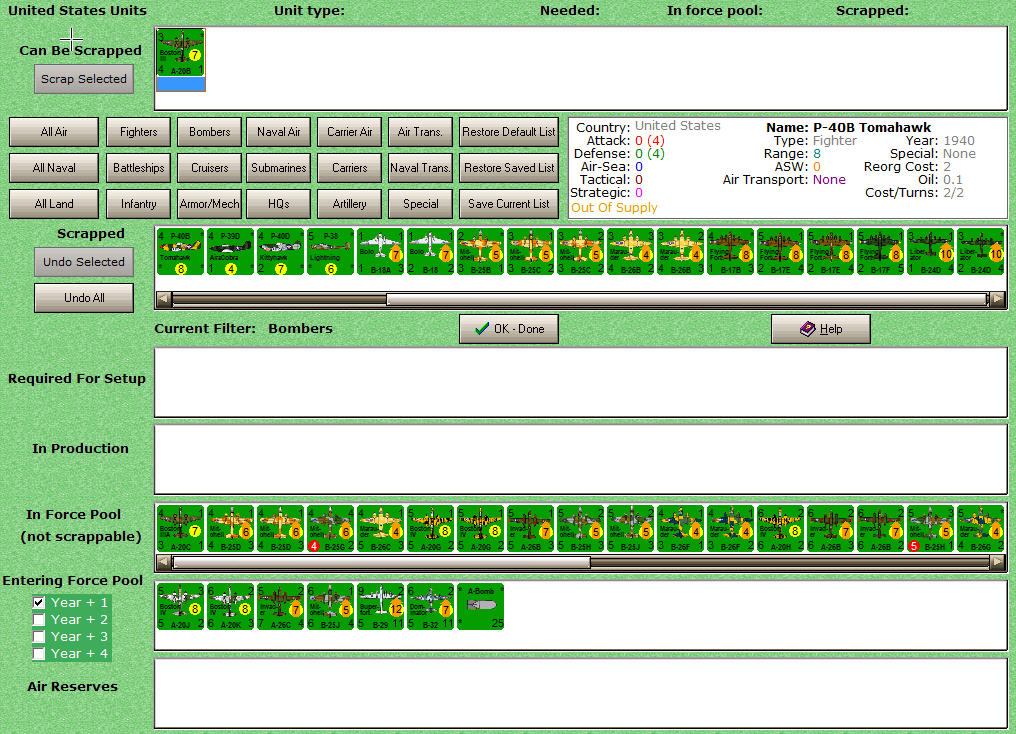
Task: Click the A-20J Boston IV counter
Action: pyautogui.click(x=182, y=606)
